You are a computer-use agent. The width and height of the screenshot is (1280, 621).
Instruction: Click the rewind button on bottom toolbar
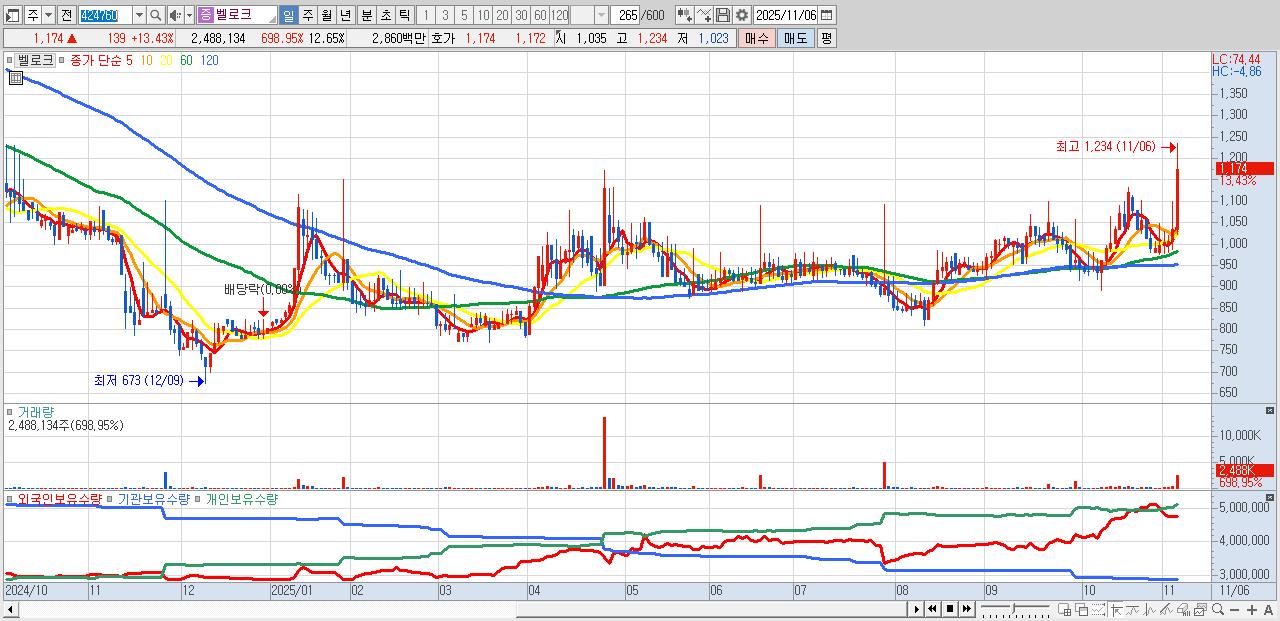[932, 609]
